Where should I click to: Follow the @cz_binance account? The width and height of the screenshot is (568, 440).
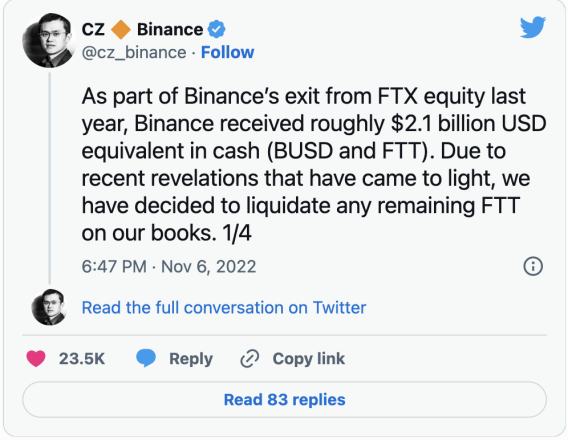(x=227, y=53)
